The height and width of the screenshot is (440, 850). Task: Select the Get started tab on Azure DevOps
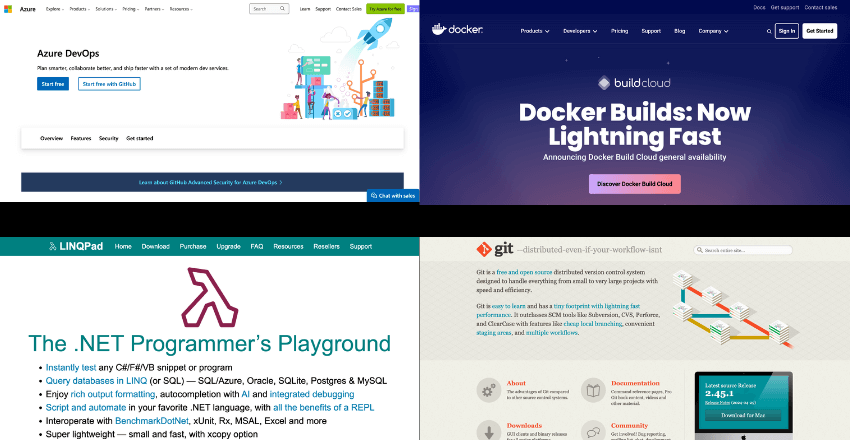(140, 139)
